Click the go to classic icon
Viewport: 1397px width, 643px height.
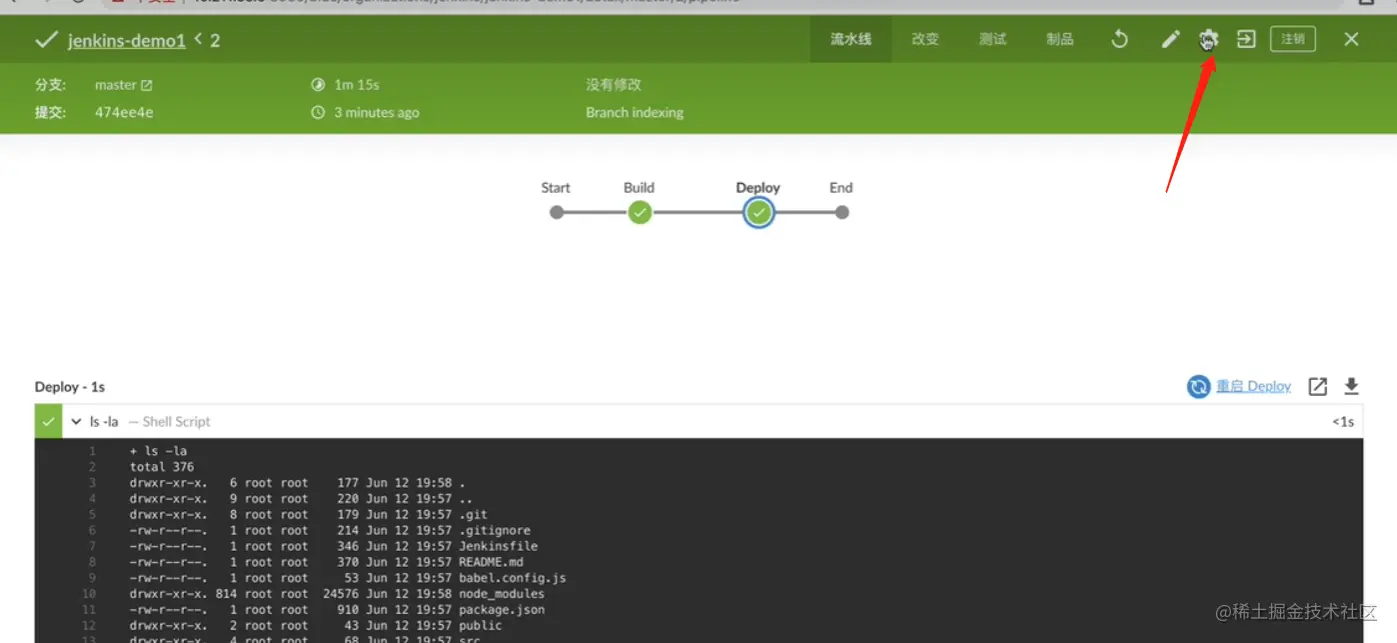click(1246, 39)
